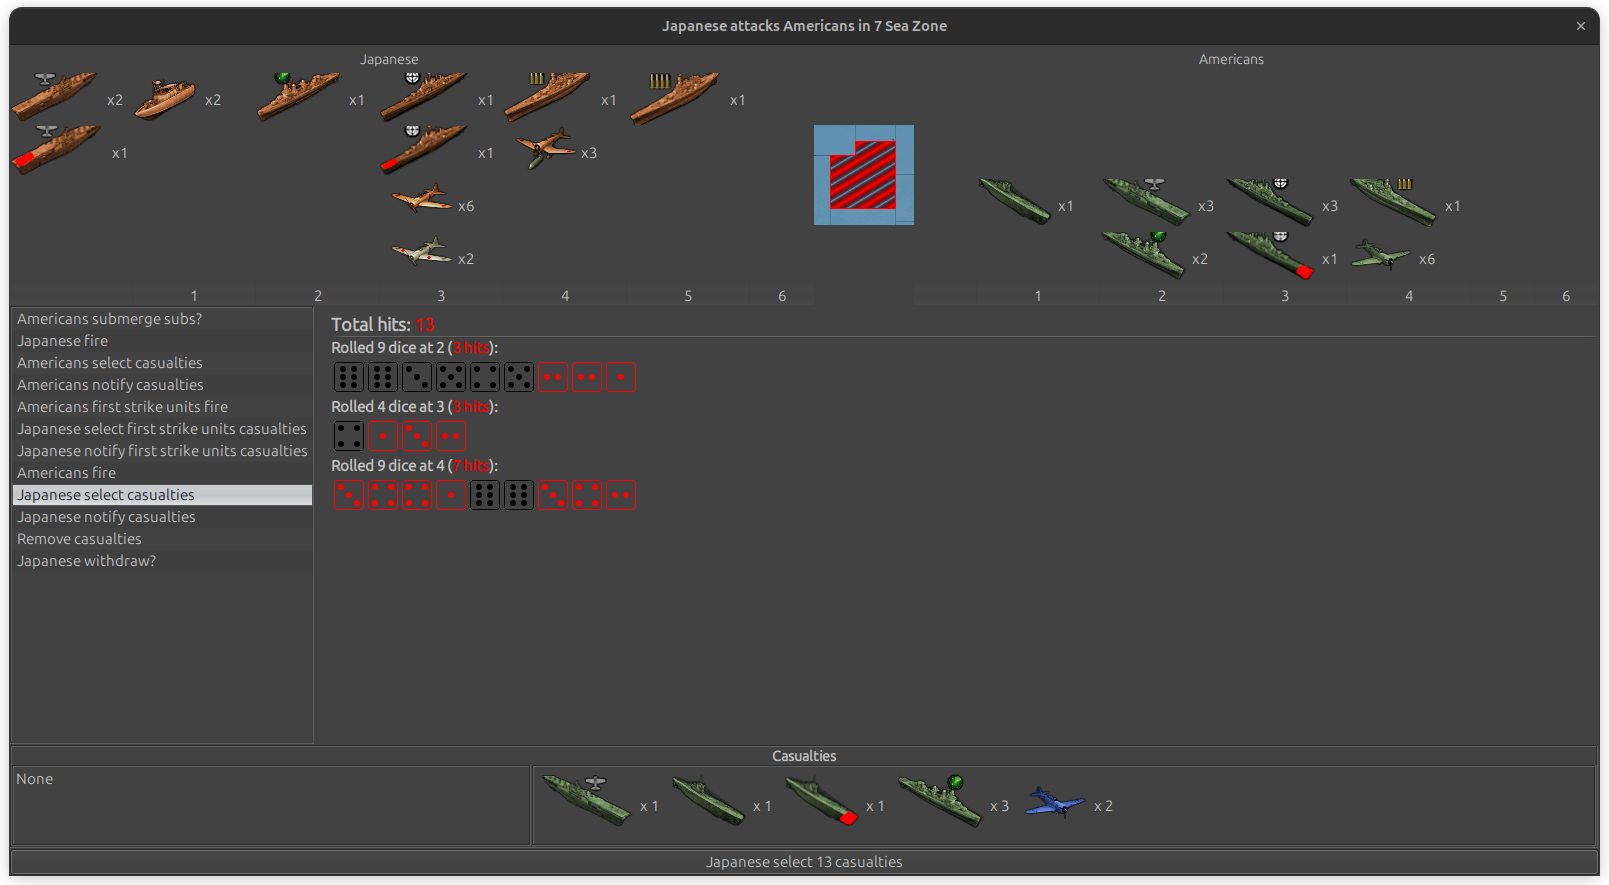Click the red one die in 'at 2' row

point(621,377)
